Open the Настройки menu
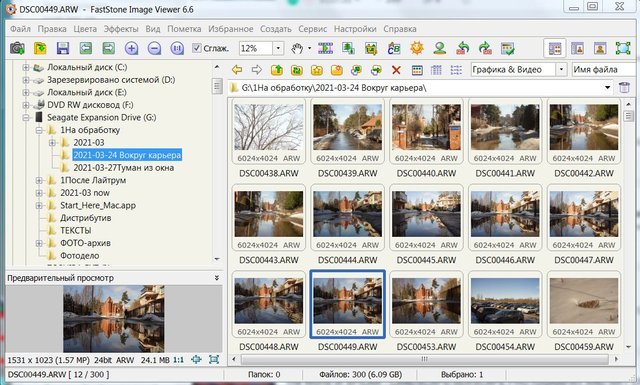 355,29
